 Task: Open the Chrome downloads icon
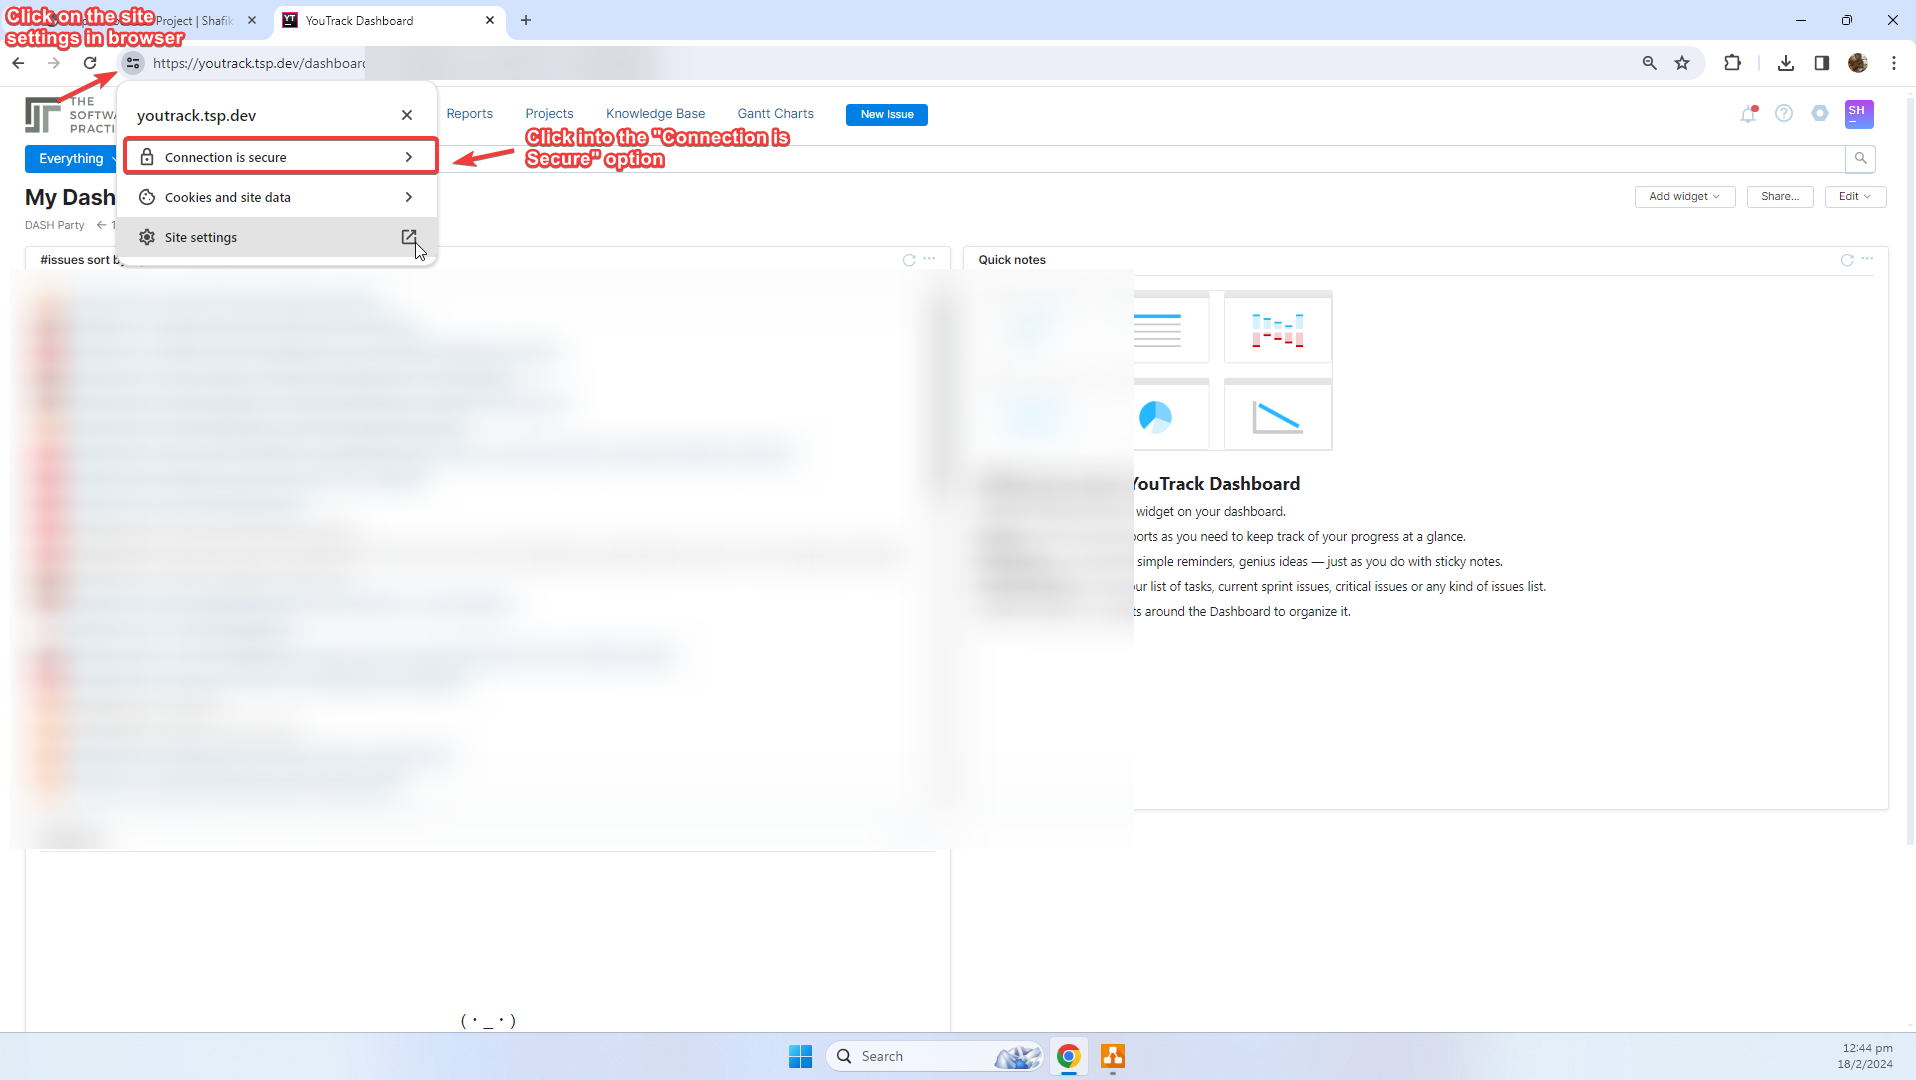point(1785,63)
